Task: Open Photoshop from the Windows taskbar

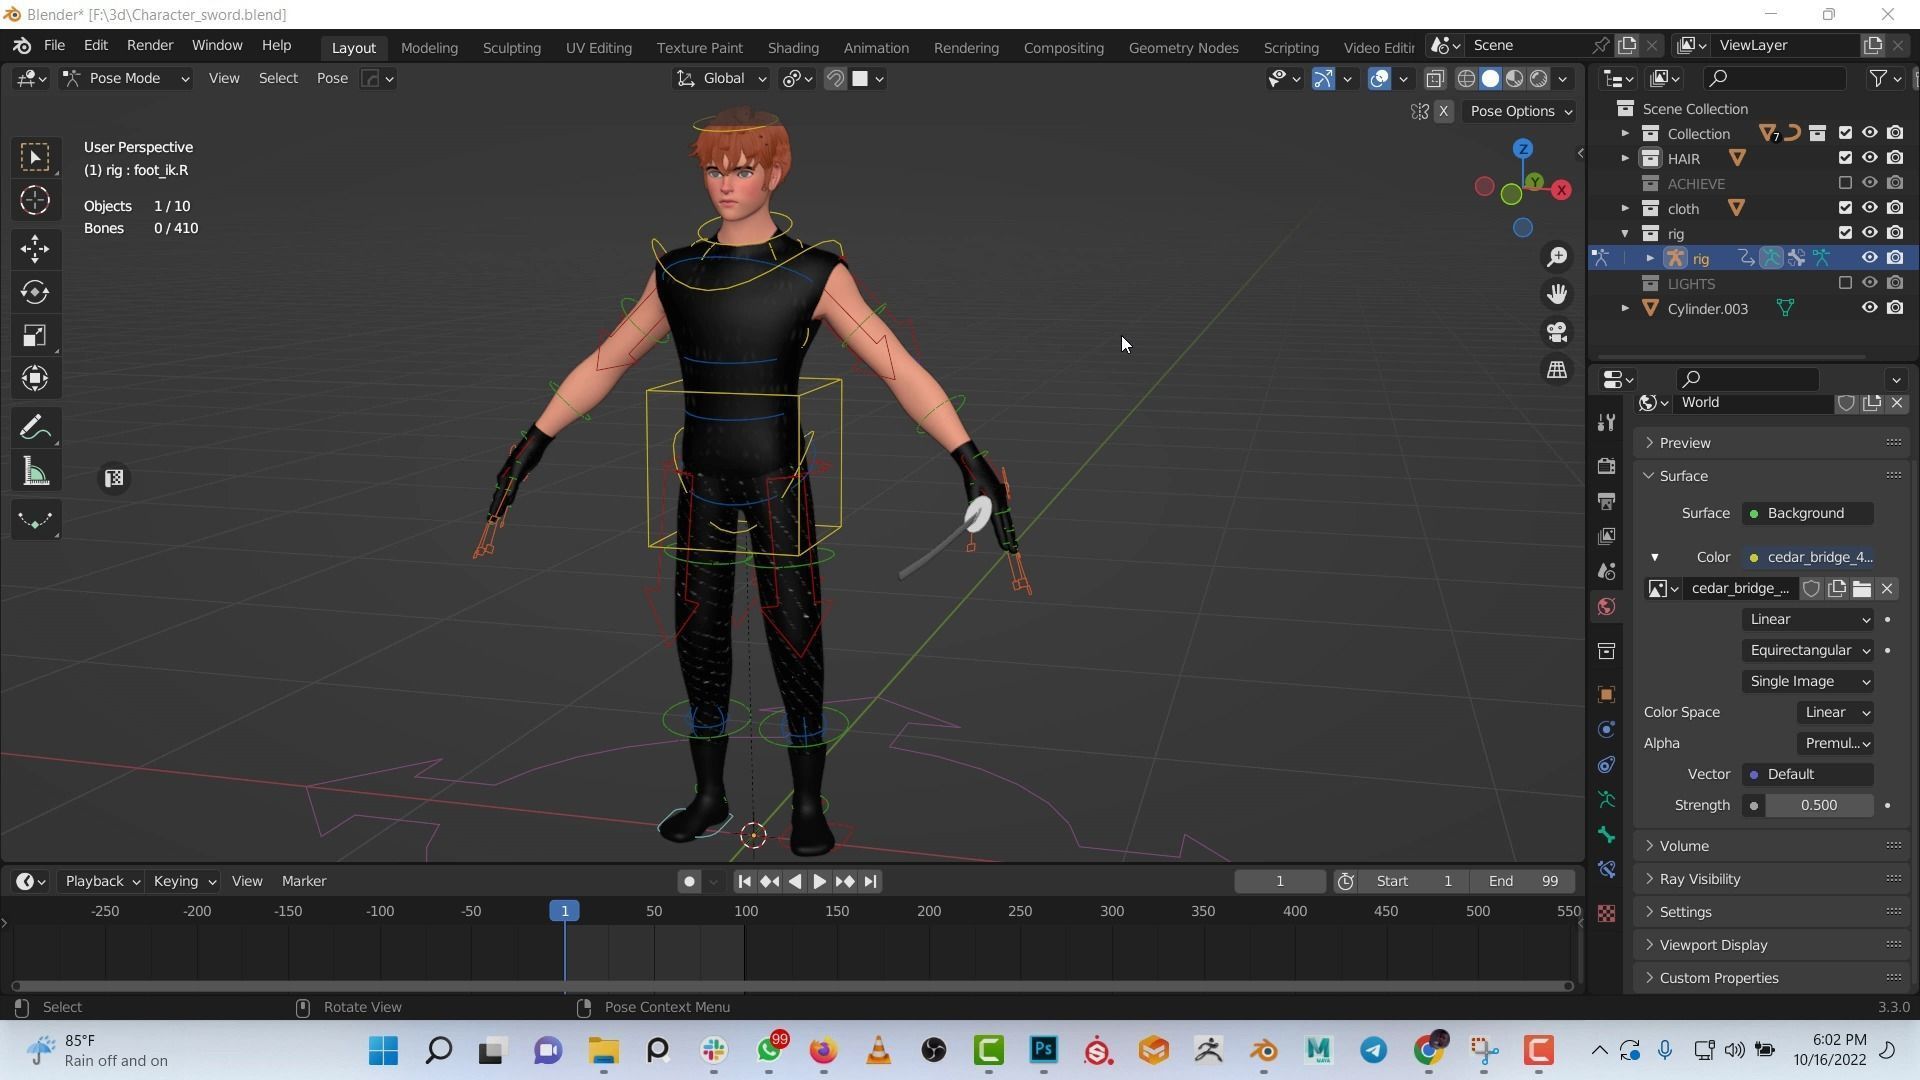Action: pyautogui.click(x=1044, y=1051)
